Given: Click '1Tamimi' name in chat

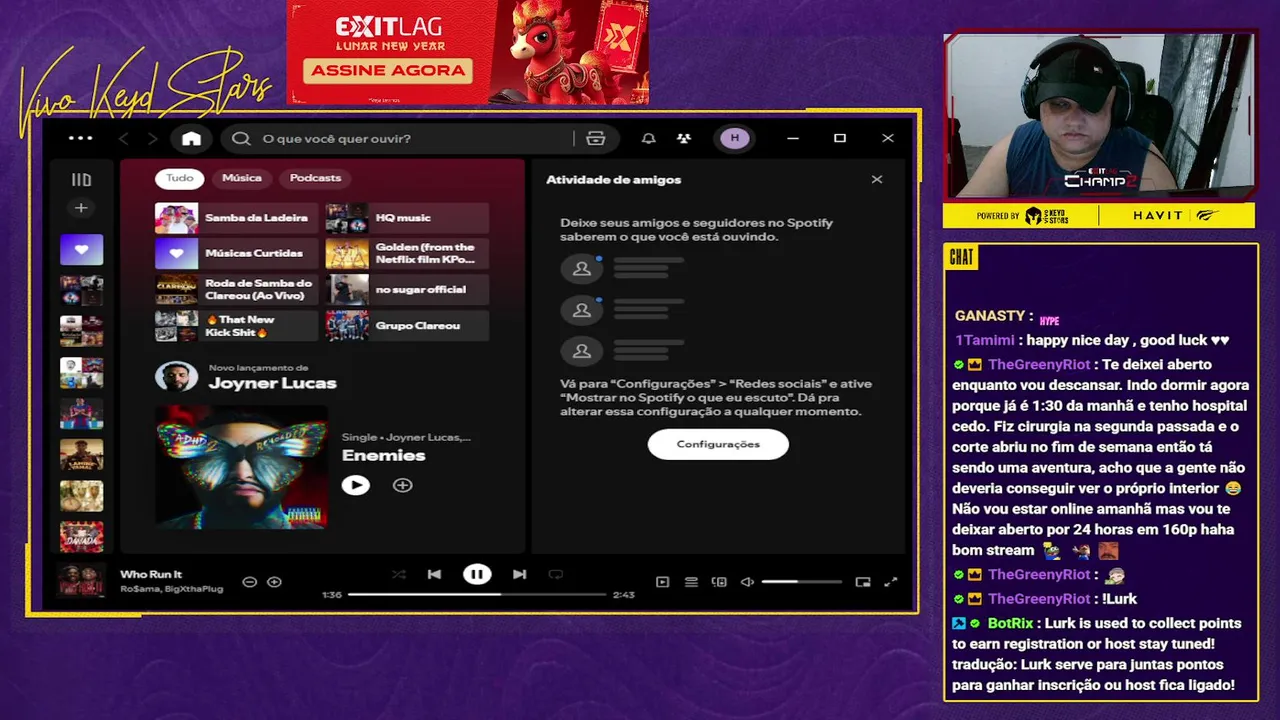Looking at the screenshot, I should pos(985,340).
